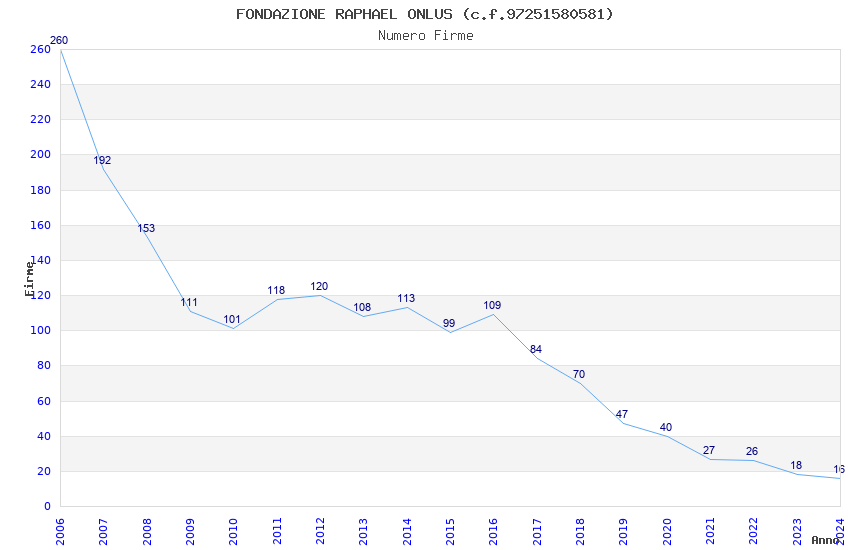Click the x-axis year 2007

[104, 531]
